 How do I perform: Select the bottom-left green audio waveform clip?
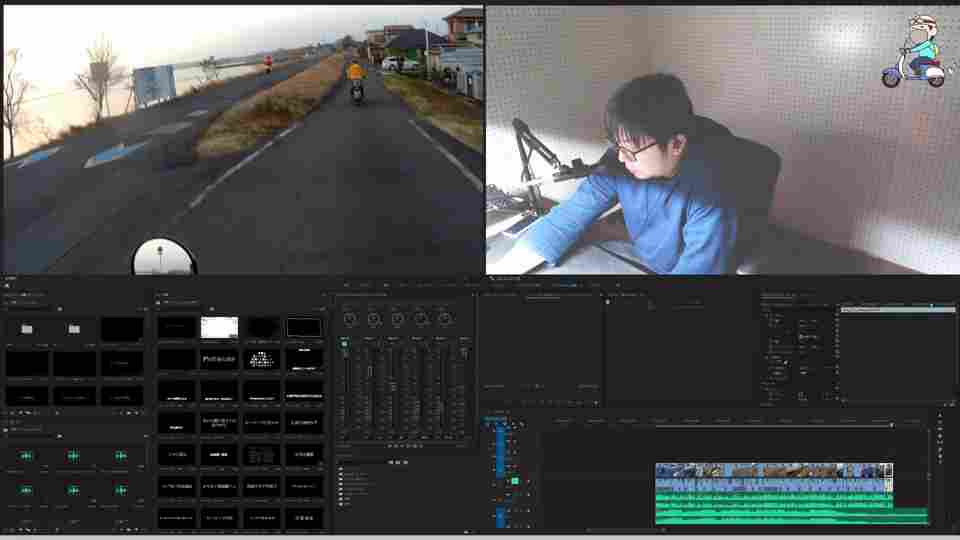click(26, 490)
